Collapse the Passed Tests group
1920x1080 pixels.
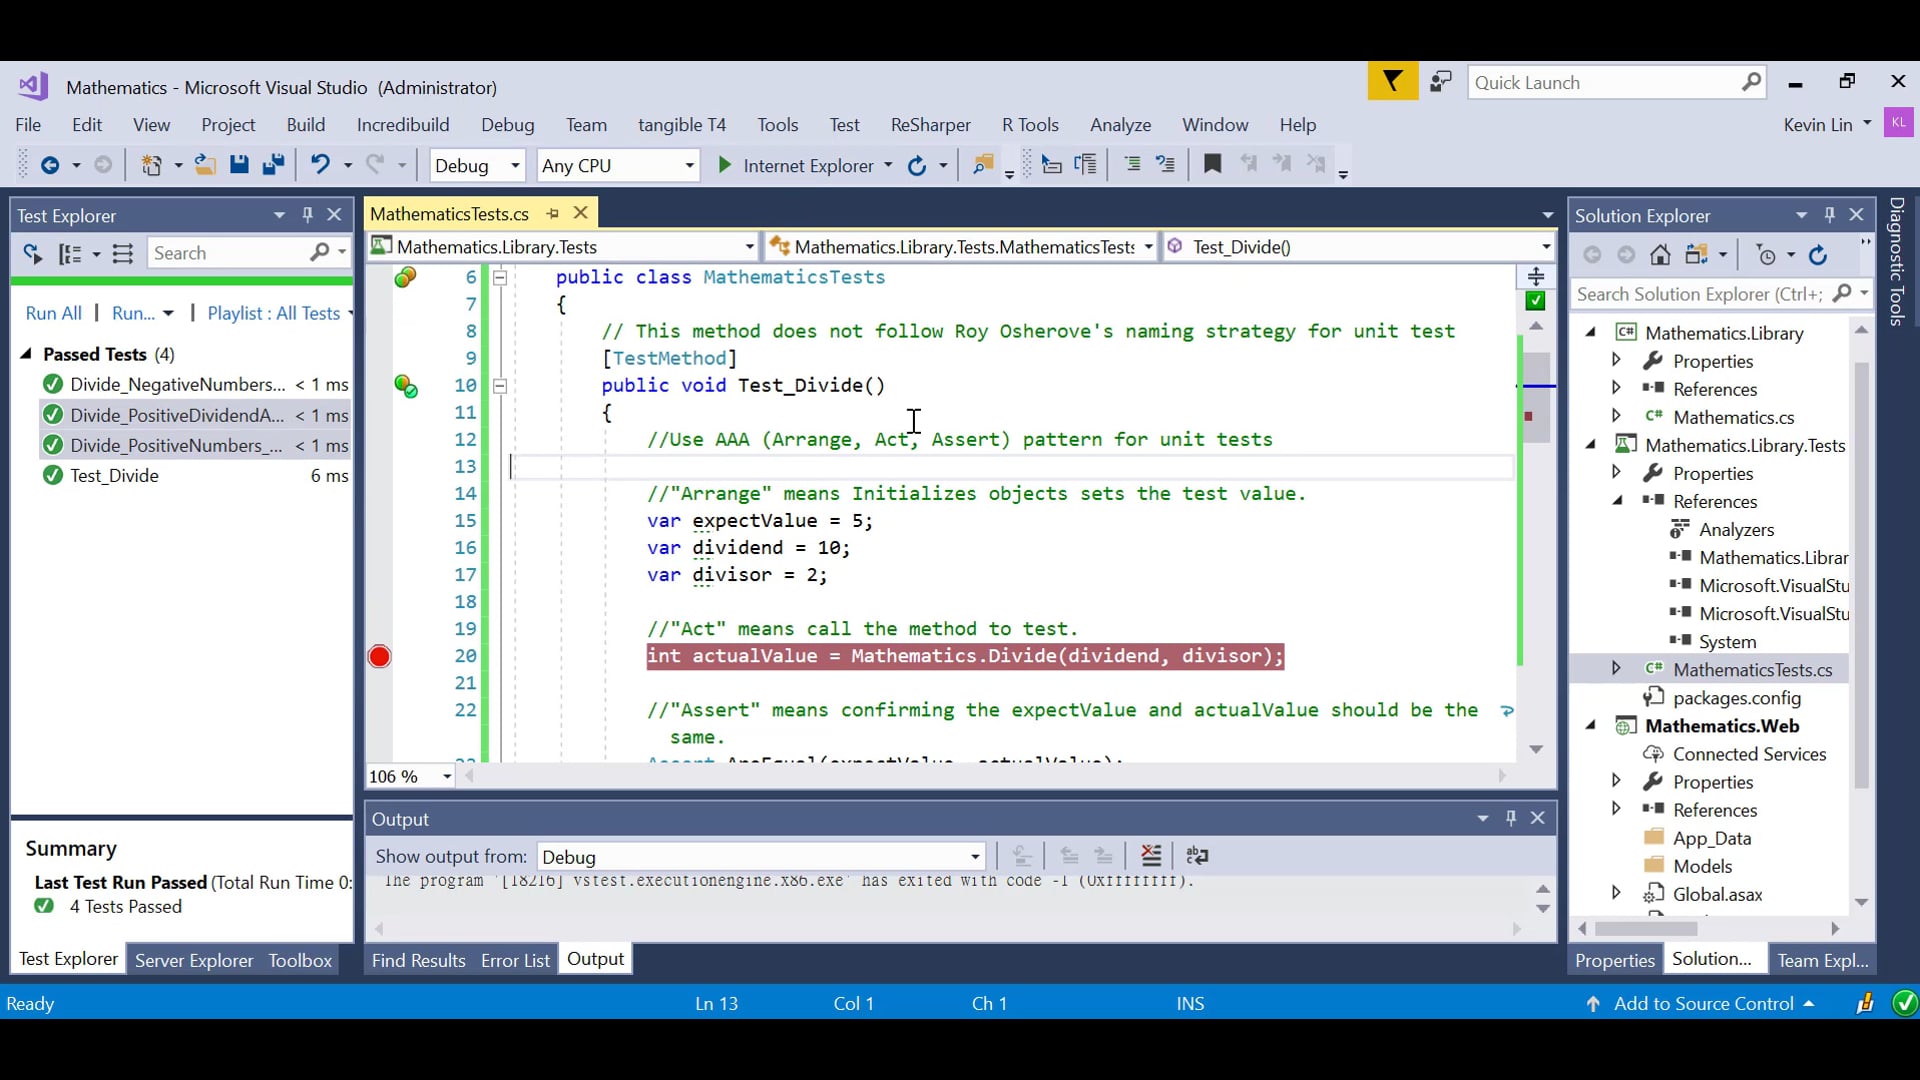point(27,354)
